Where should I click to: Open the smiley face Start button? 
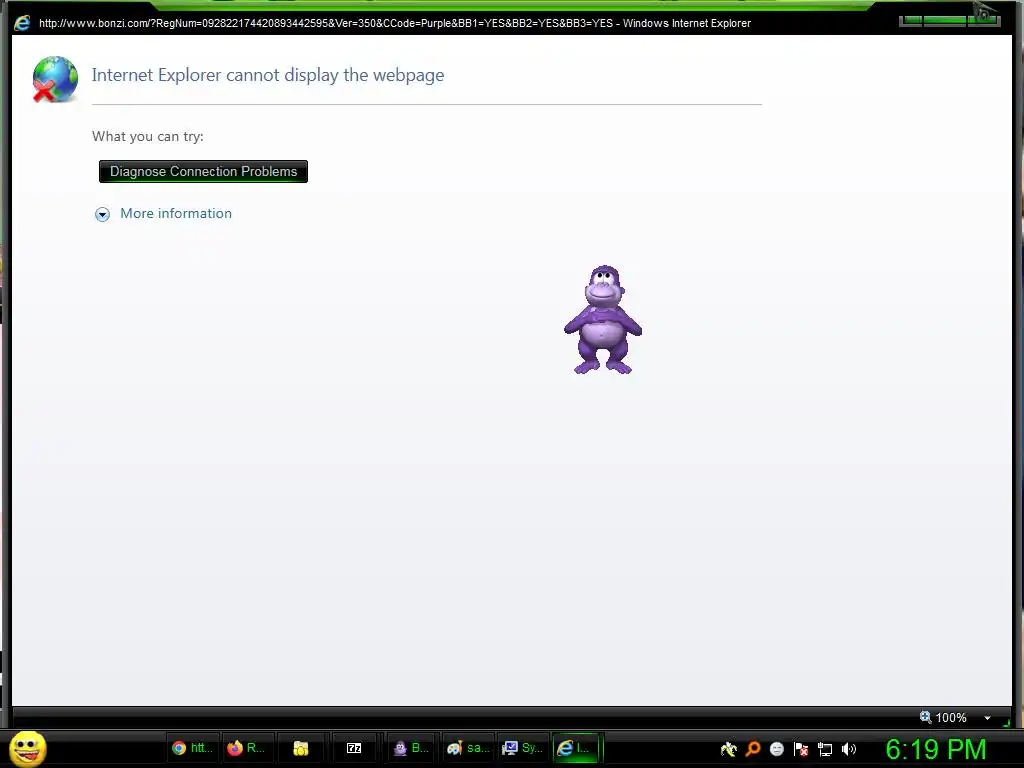(x=28, y=748)
